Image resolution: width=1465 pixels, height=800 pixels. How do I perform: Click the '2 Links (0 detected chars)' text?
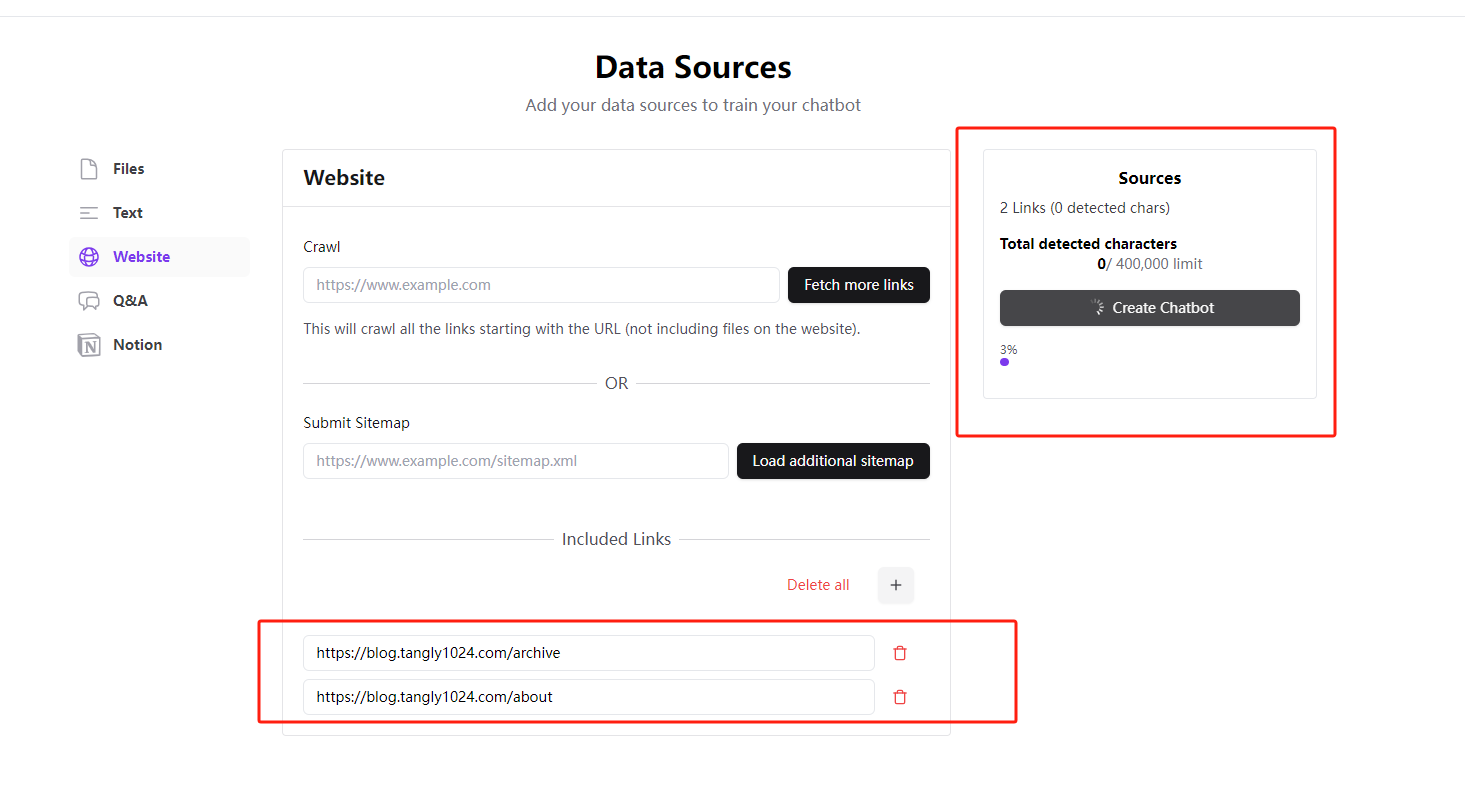click(1085, 208)
